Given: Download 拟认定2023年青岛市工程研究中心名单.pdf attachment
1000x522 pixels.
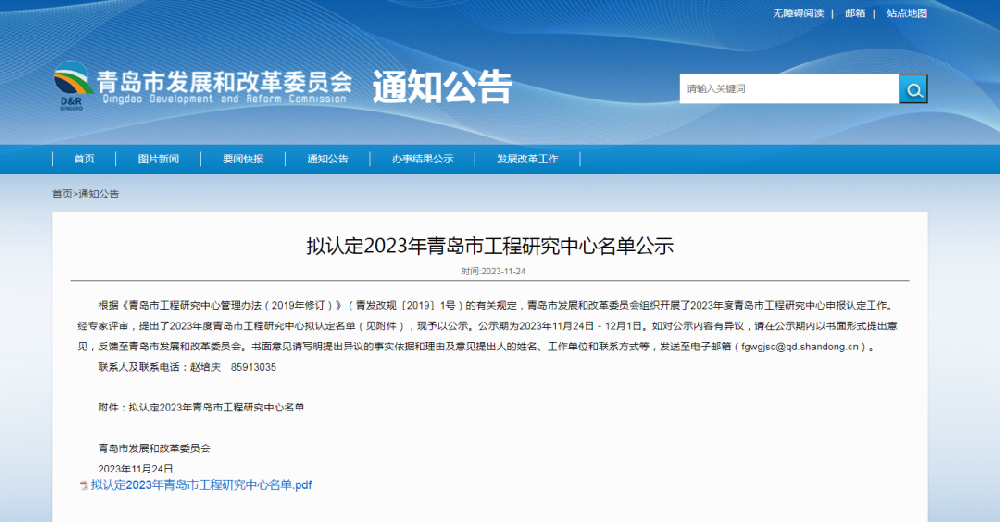Looking at the screenshot, I should click(x=201, y=485).
